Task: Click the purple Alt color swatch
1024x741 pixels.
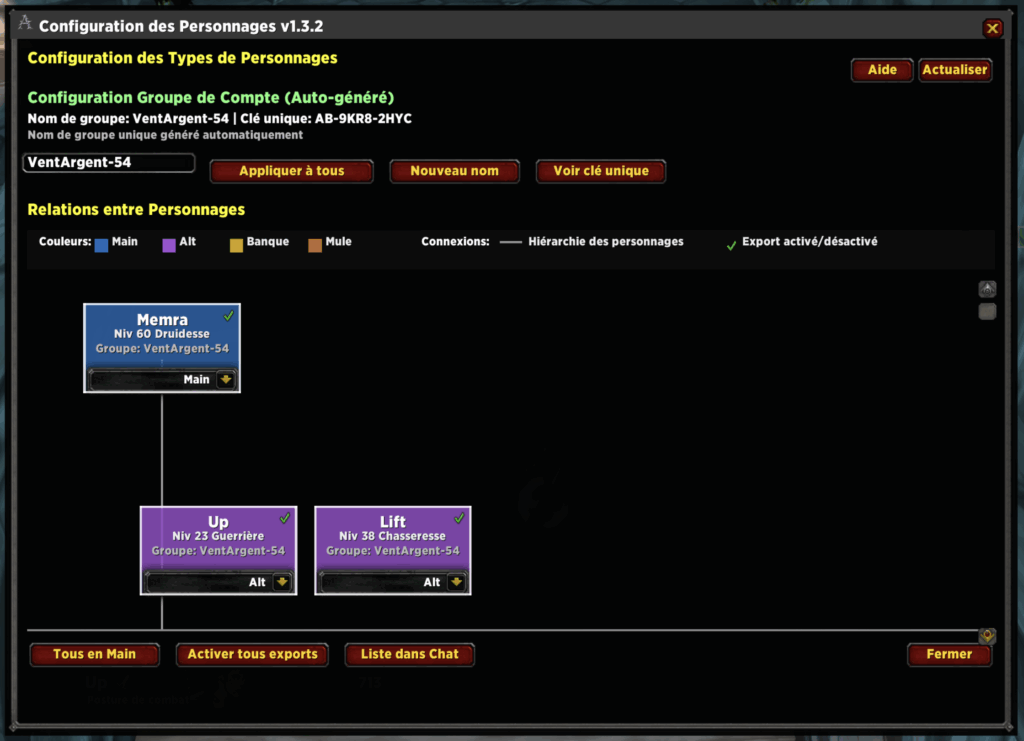Action: tap(169, 244)
